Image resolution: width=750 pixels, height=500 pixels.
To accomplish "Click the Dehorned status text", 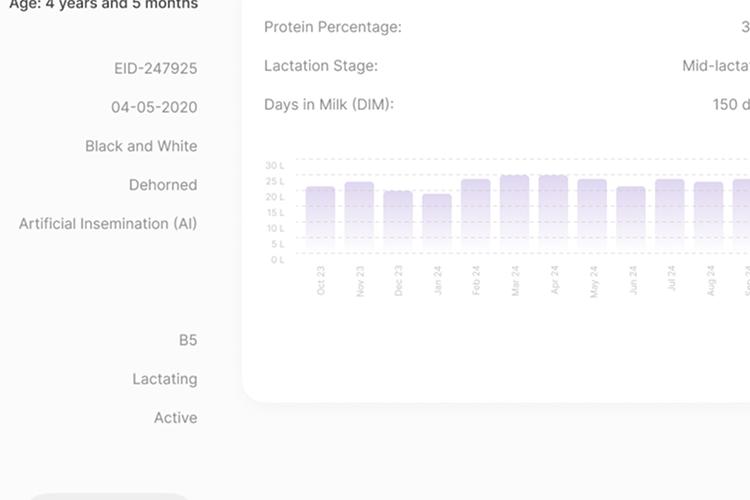I will click(x=163, y=185).
